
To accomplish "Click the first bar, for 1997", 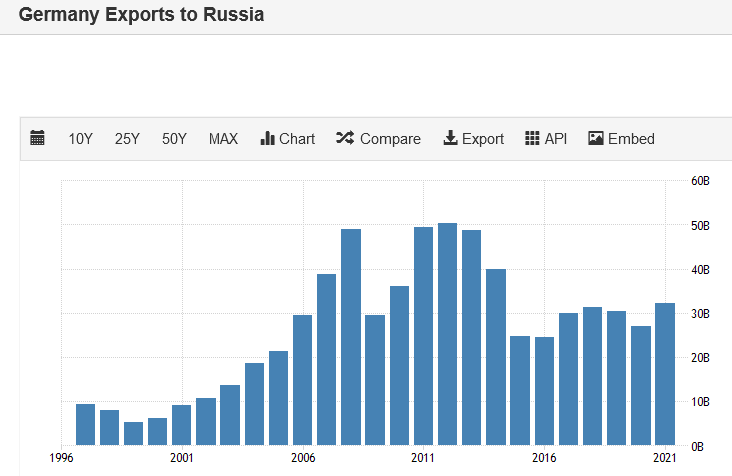I will coord(85,424).
